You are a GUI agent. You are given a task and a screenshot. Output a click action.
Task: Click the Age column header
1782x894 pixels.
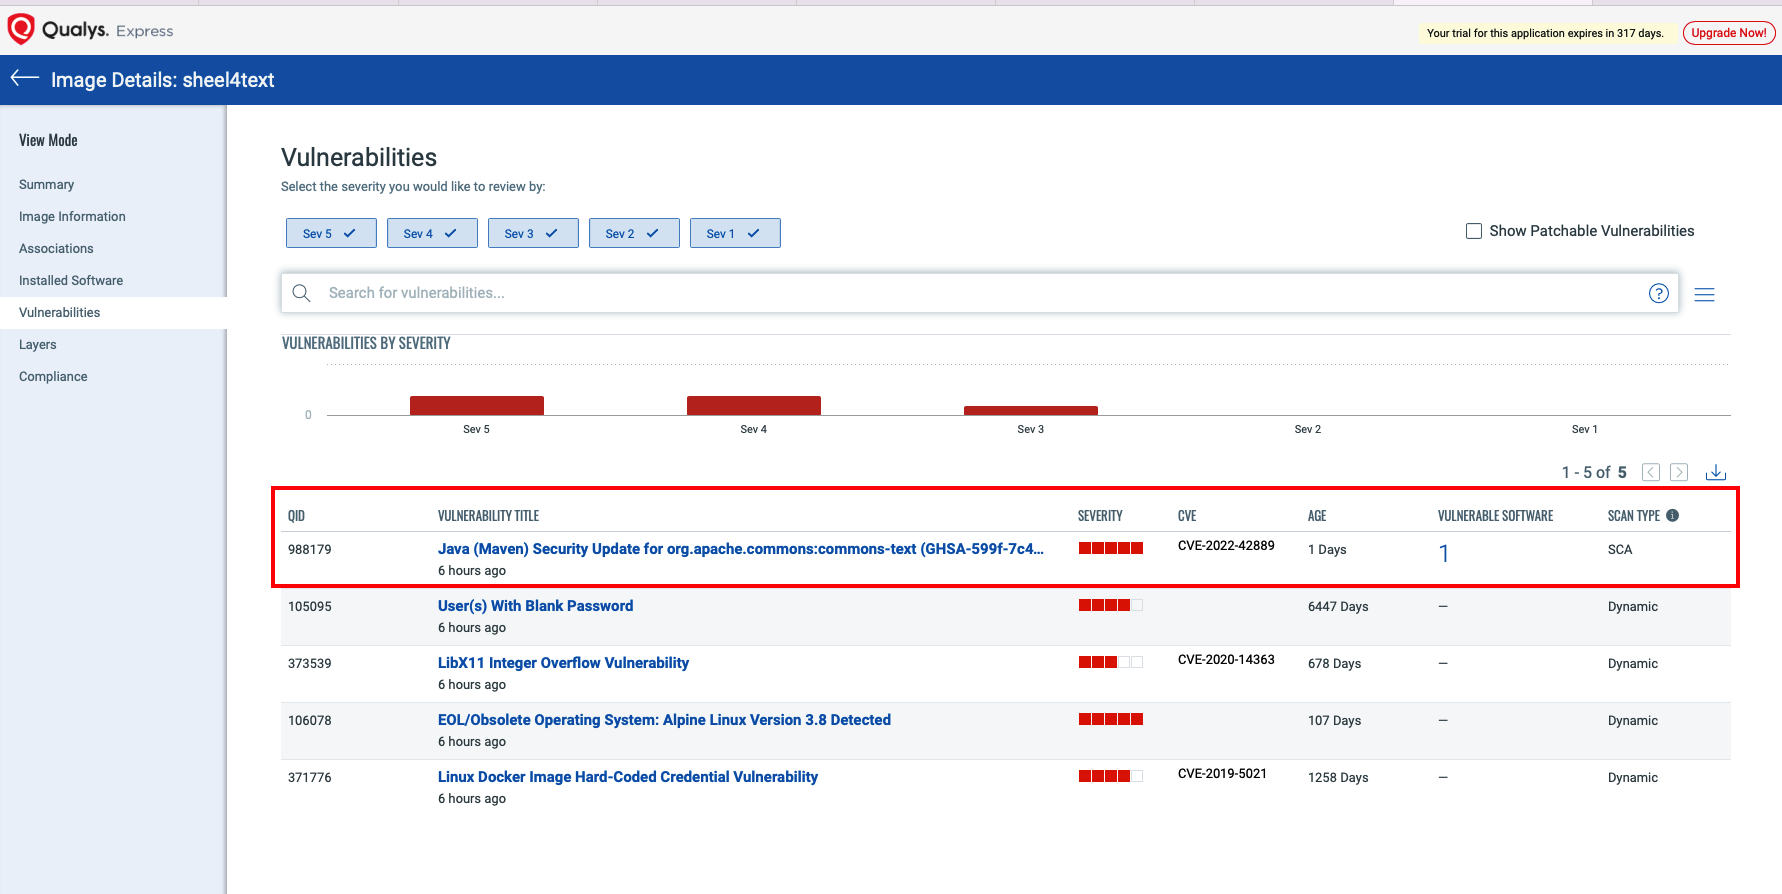click(1317, 516)
